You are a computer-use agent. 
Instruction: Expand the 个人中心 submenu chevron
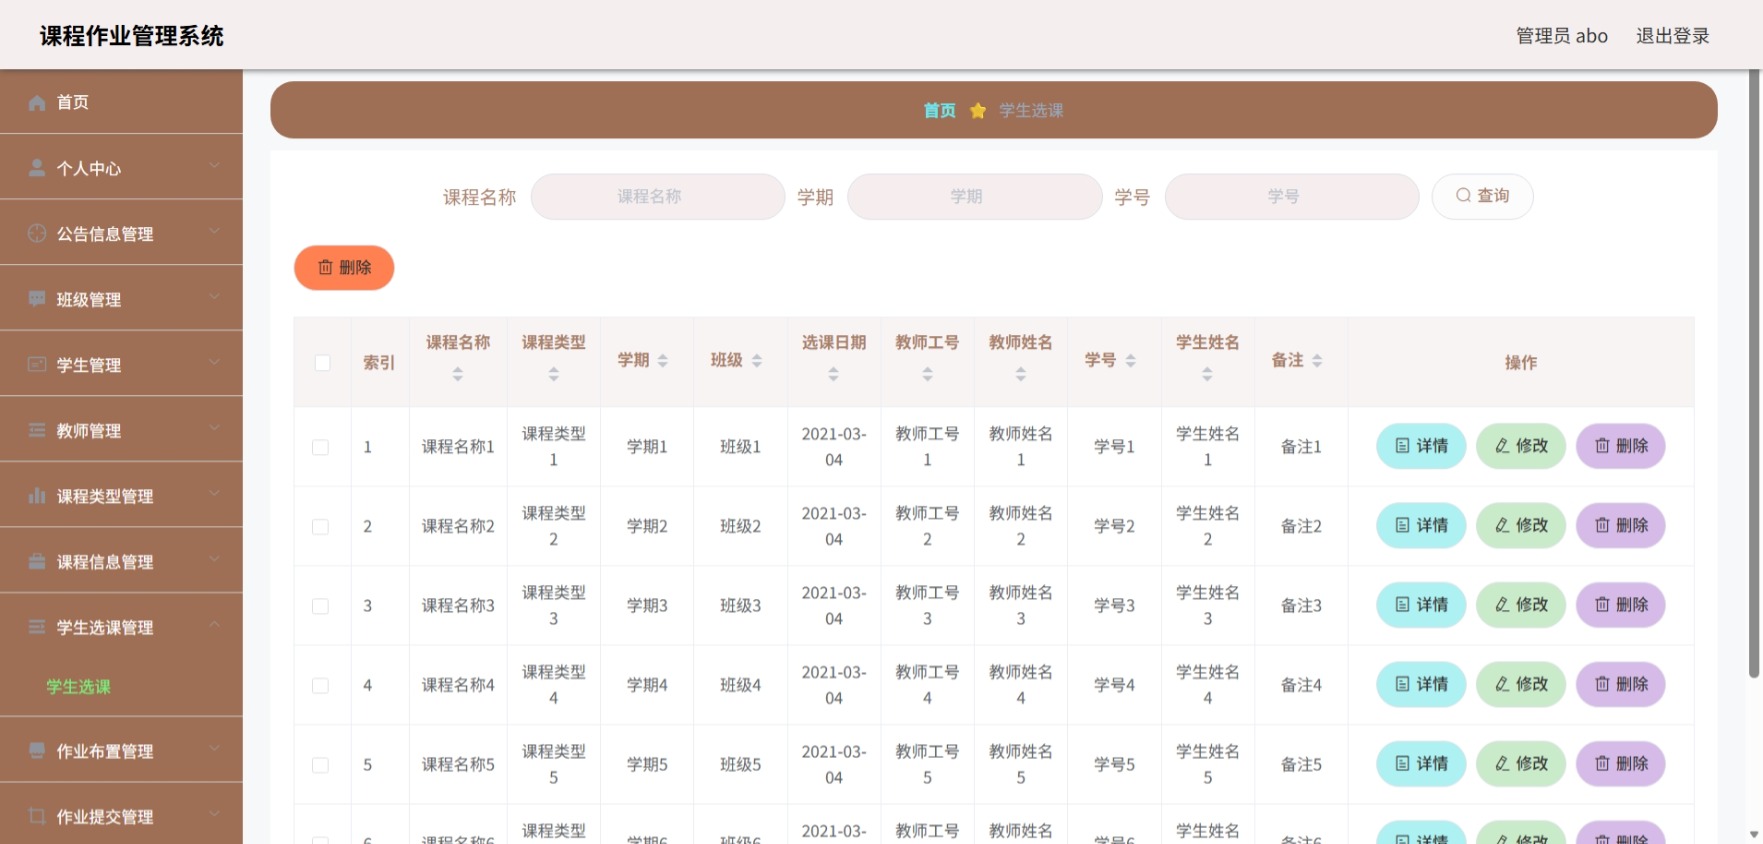[214, 165]
